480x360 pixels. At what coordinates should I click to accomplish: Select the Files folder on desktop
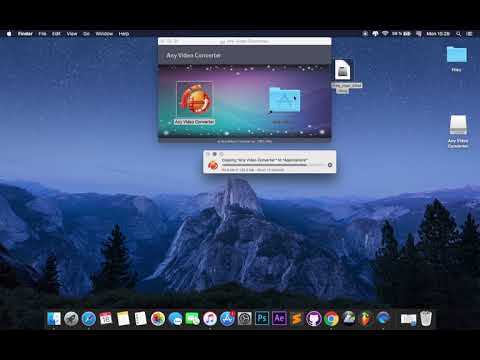(x=456, y=54)
